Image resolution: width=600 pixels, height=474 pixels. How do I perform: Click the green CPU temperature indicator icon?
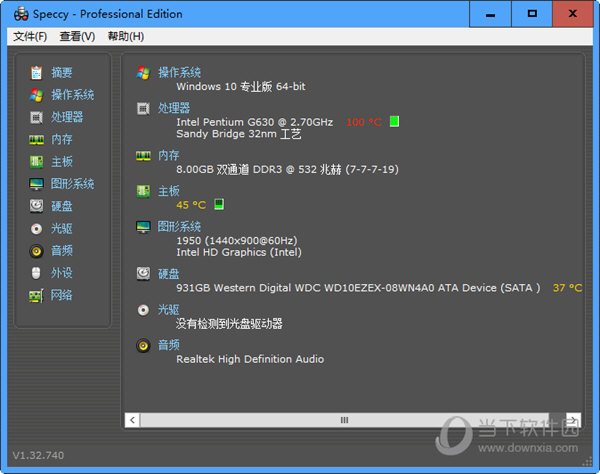[x=394, y=121]
